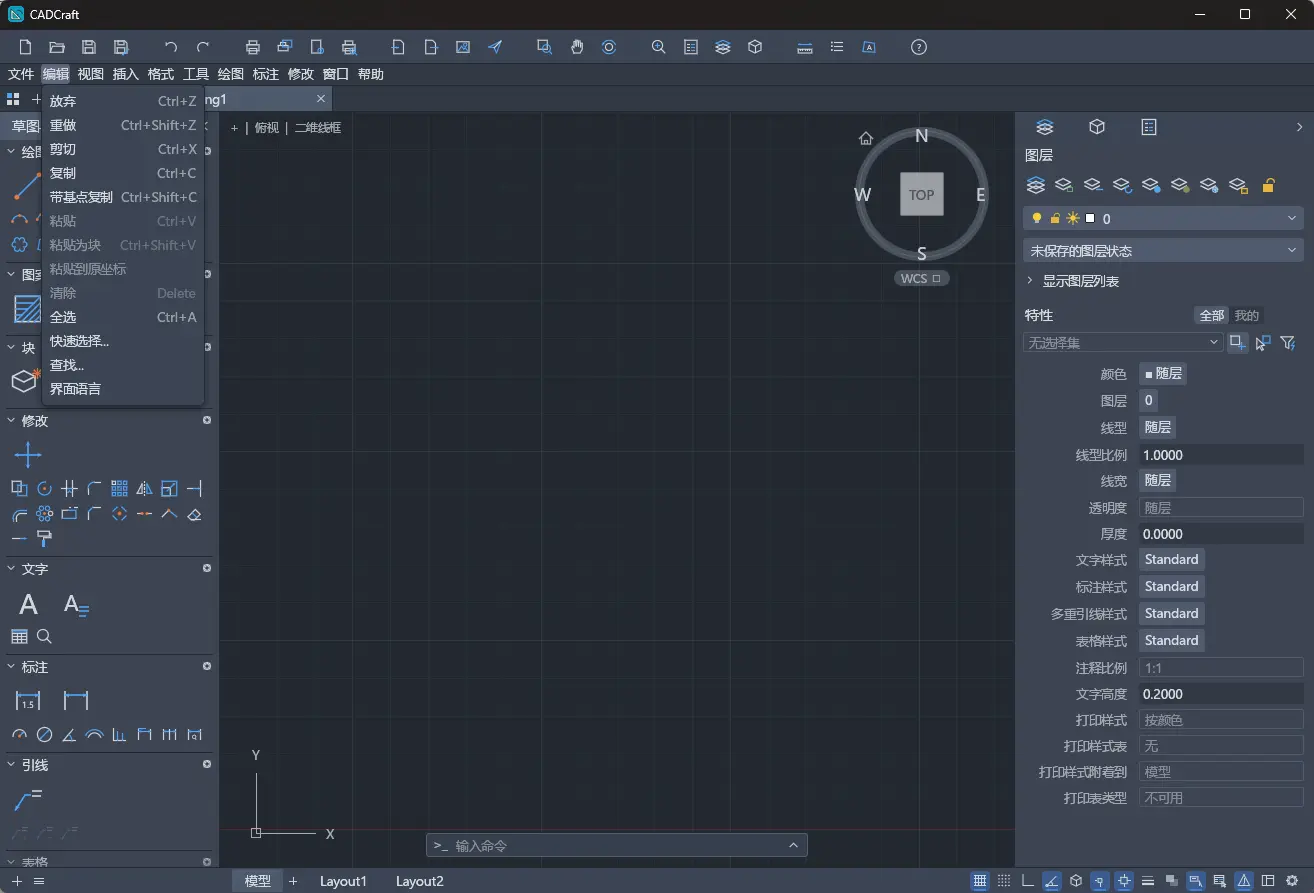The height and width of the screenshot is (893, 1314).
Task: Open the layer 0 dropdown
Action: coord(1163,218)
